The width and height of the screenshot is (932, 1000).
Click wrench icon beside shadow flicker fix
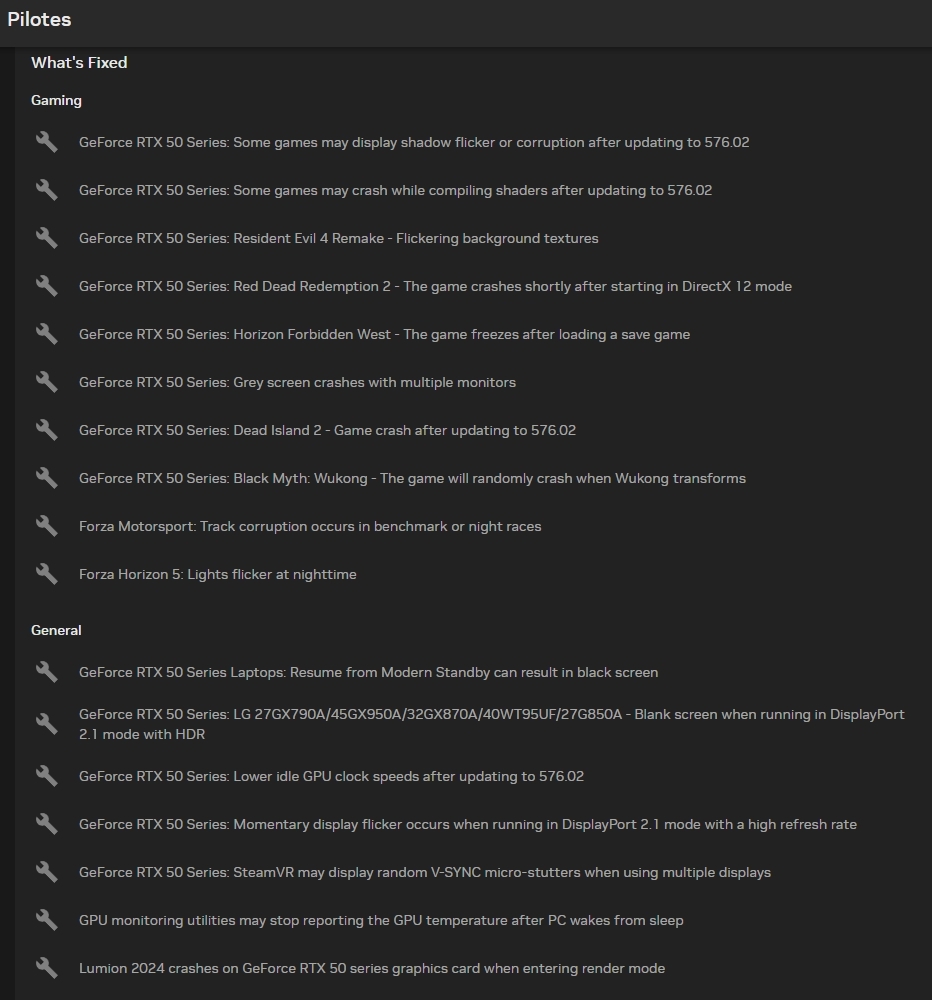click(x=46, y=142)
